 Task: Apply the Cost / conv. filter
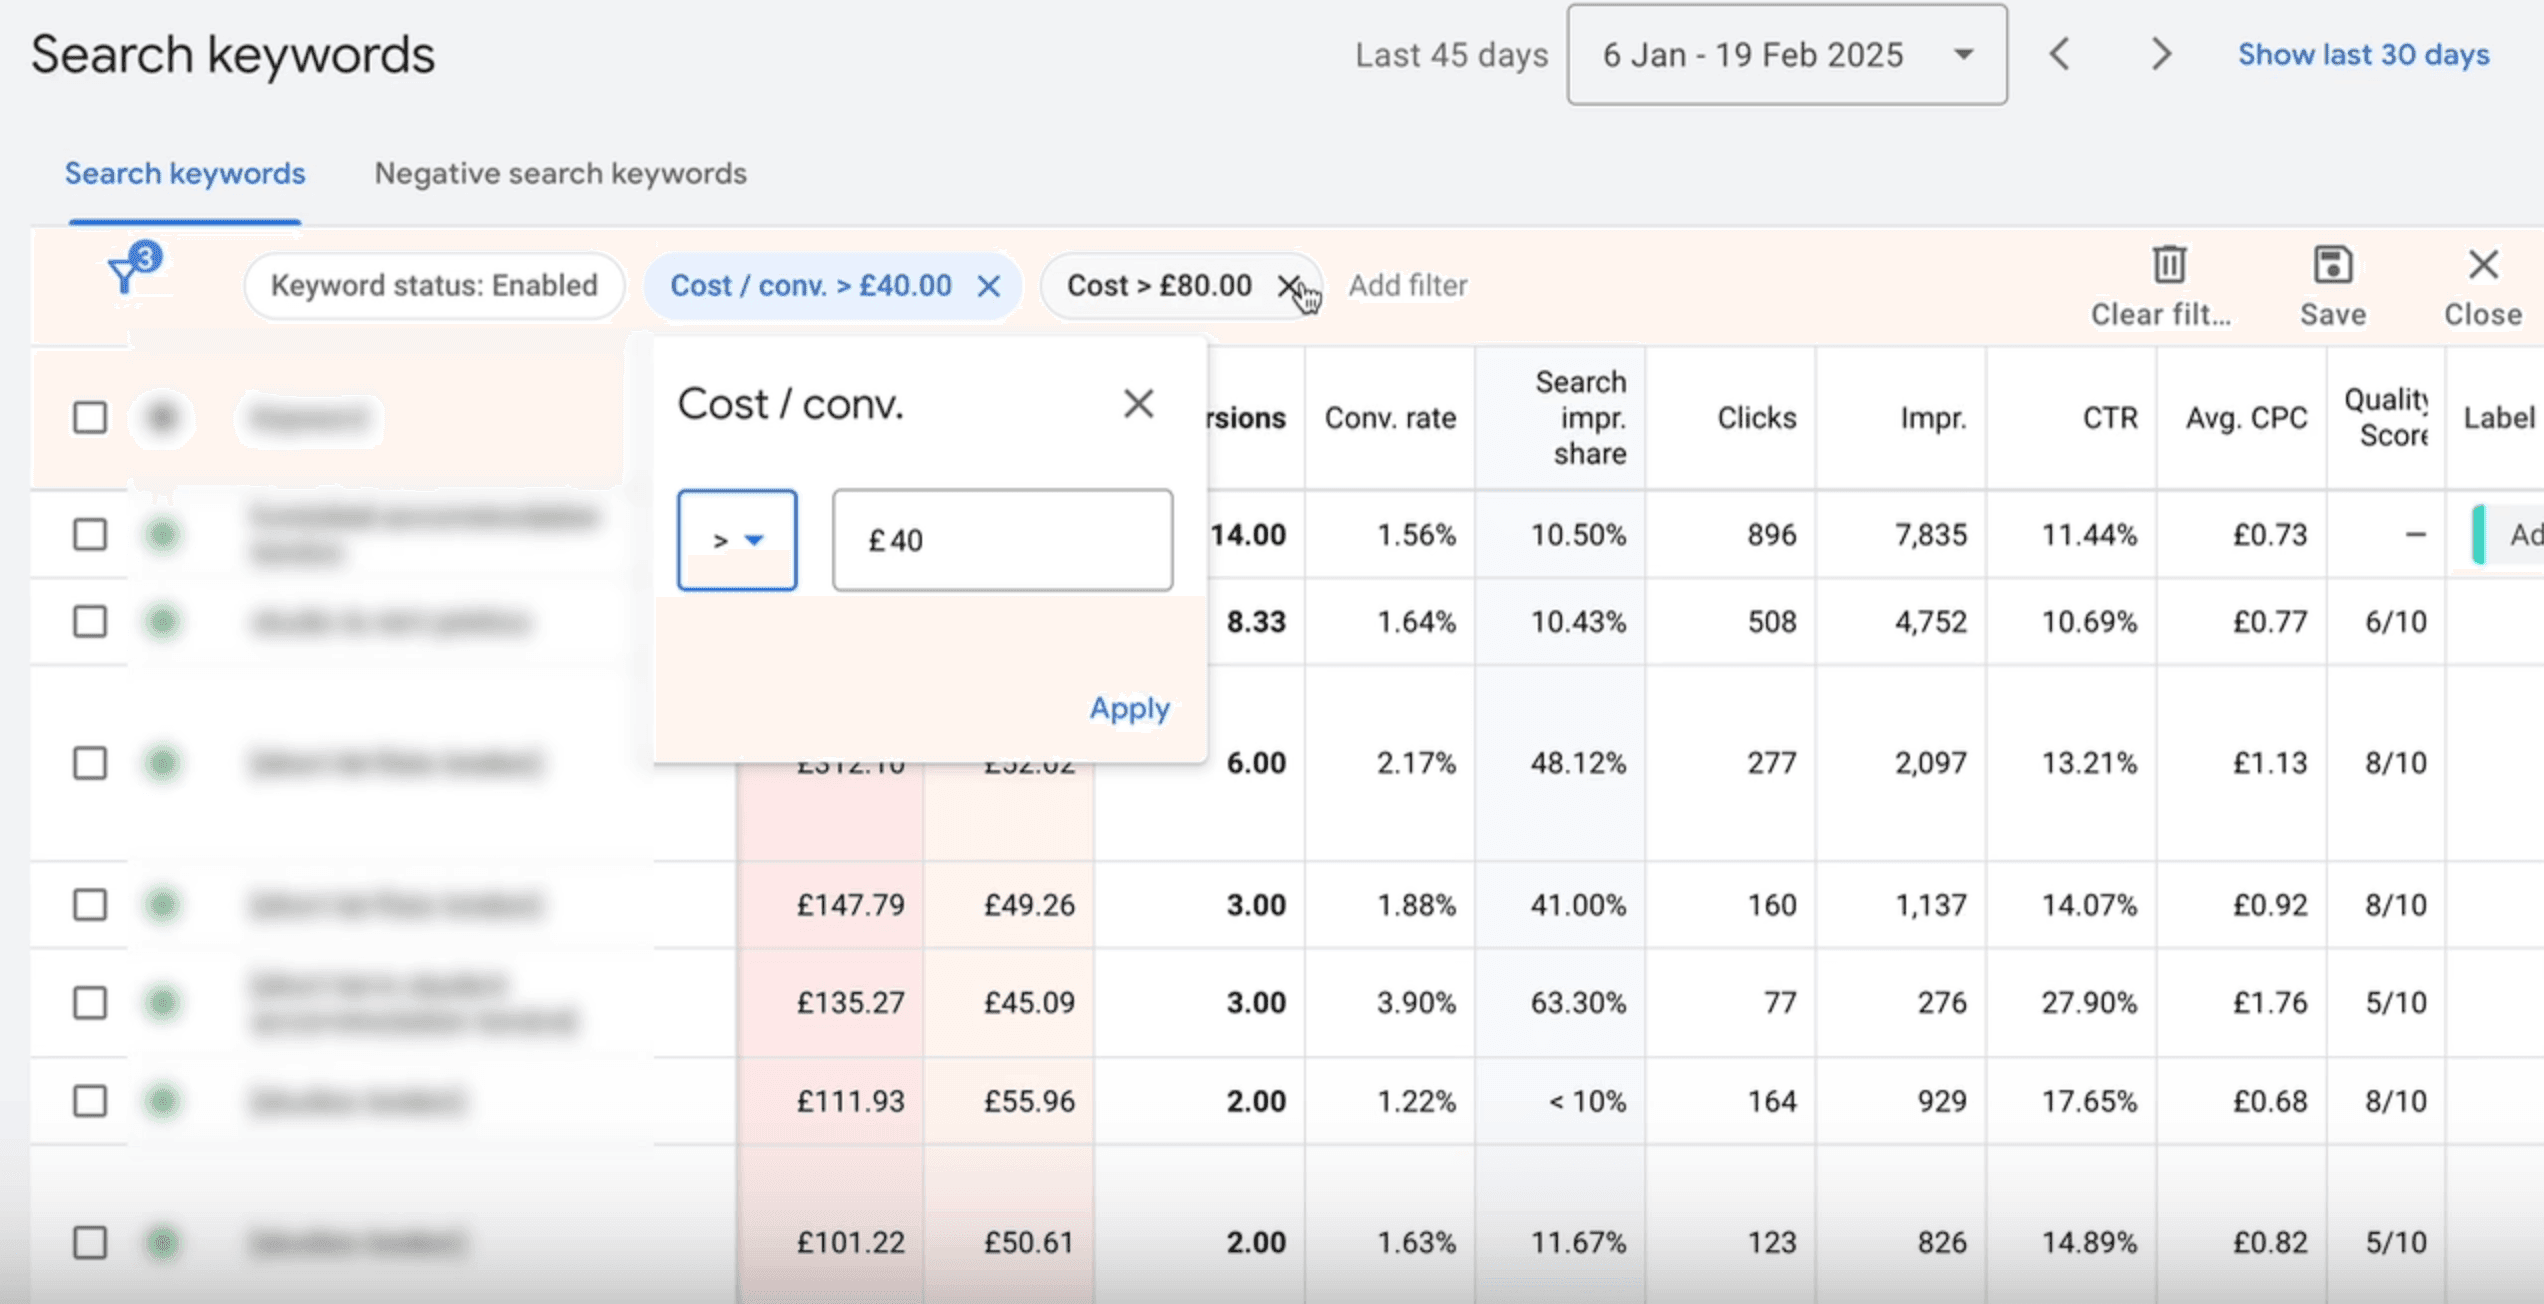click(1129, 708)
